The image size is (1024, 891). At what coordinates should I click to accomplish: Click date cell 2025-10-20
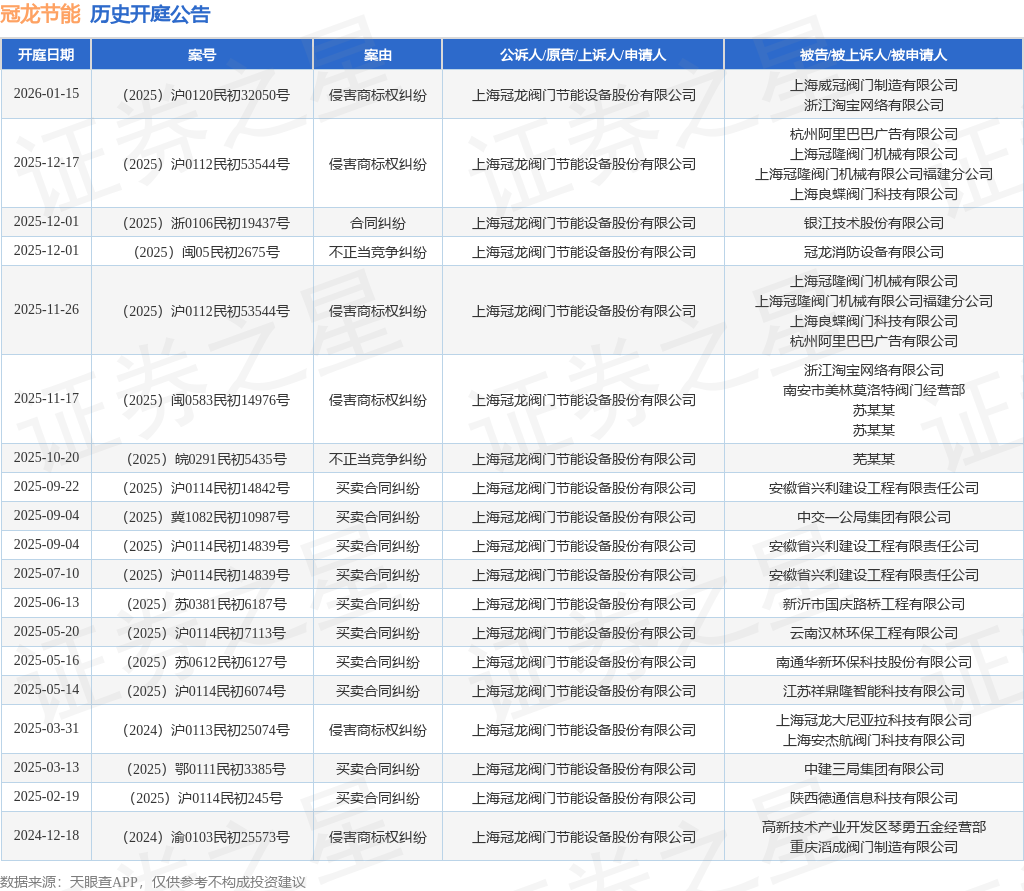[46, 457]
